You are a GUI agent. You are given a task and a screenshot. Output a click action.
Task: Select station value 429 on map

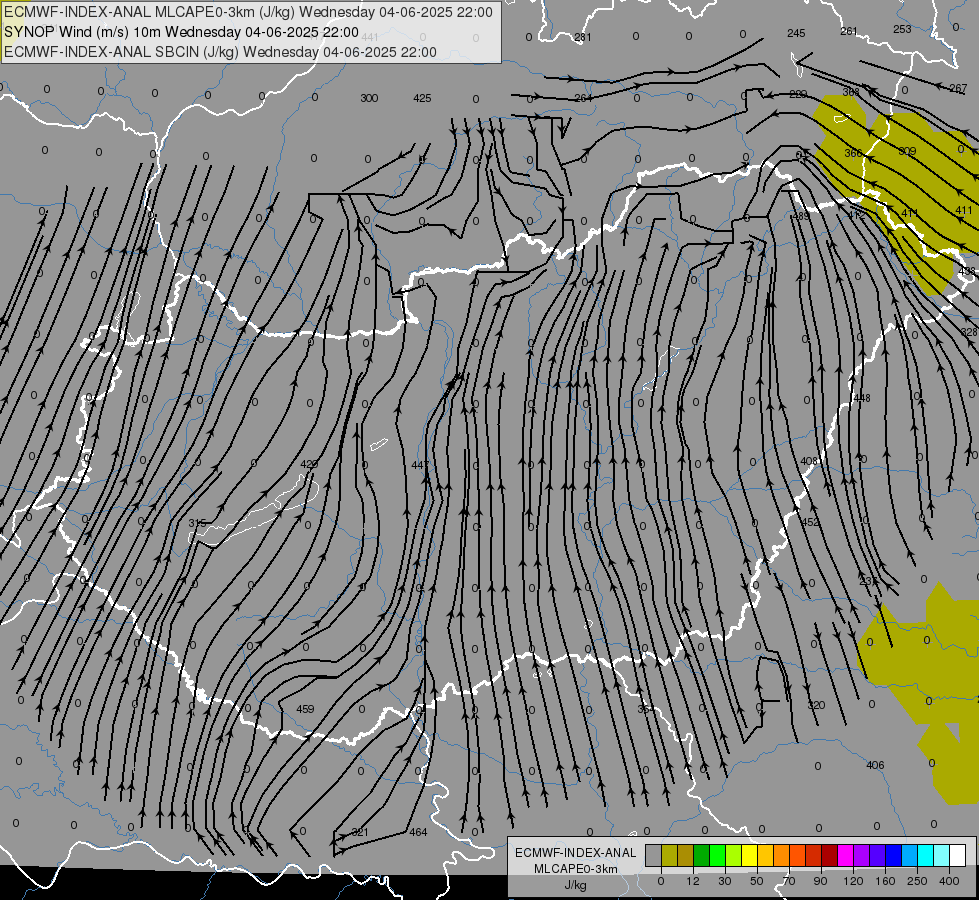309,464
